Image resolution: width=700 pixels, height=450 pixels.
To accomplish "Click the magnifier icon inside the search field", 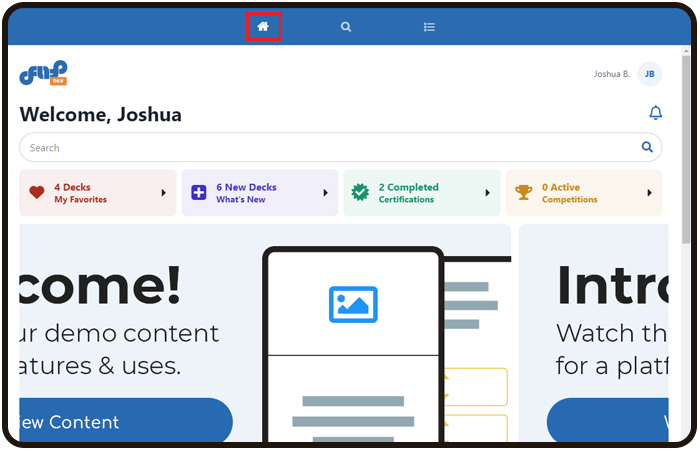I will point(647,147).
